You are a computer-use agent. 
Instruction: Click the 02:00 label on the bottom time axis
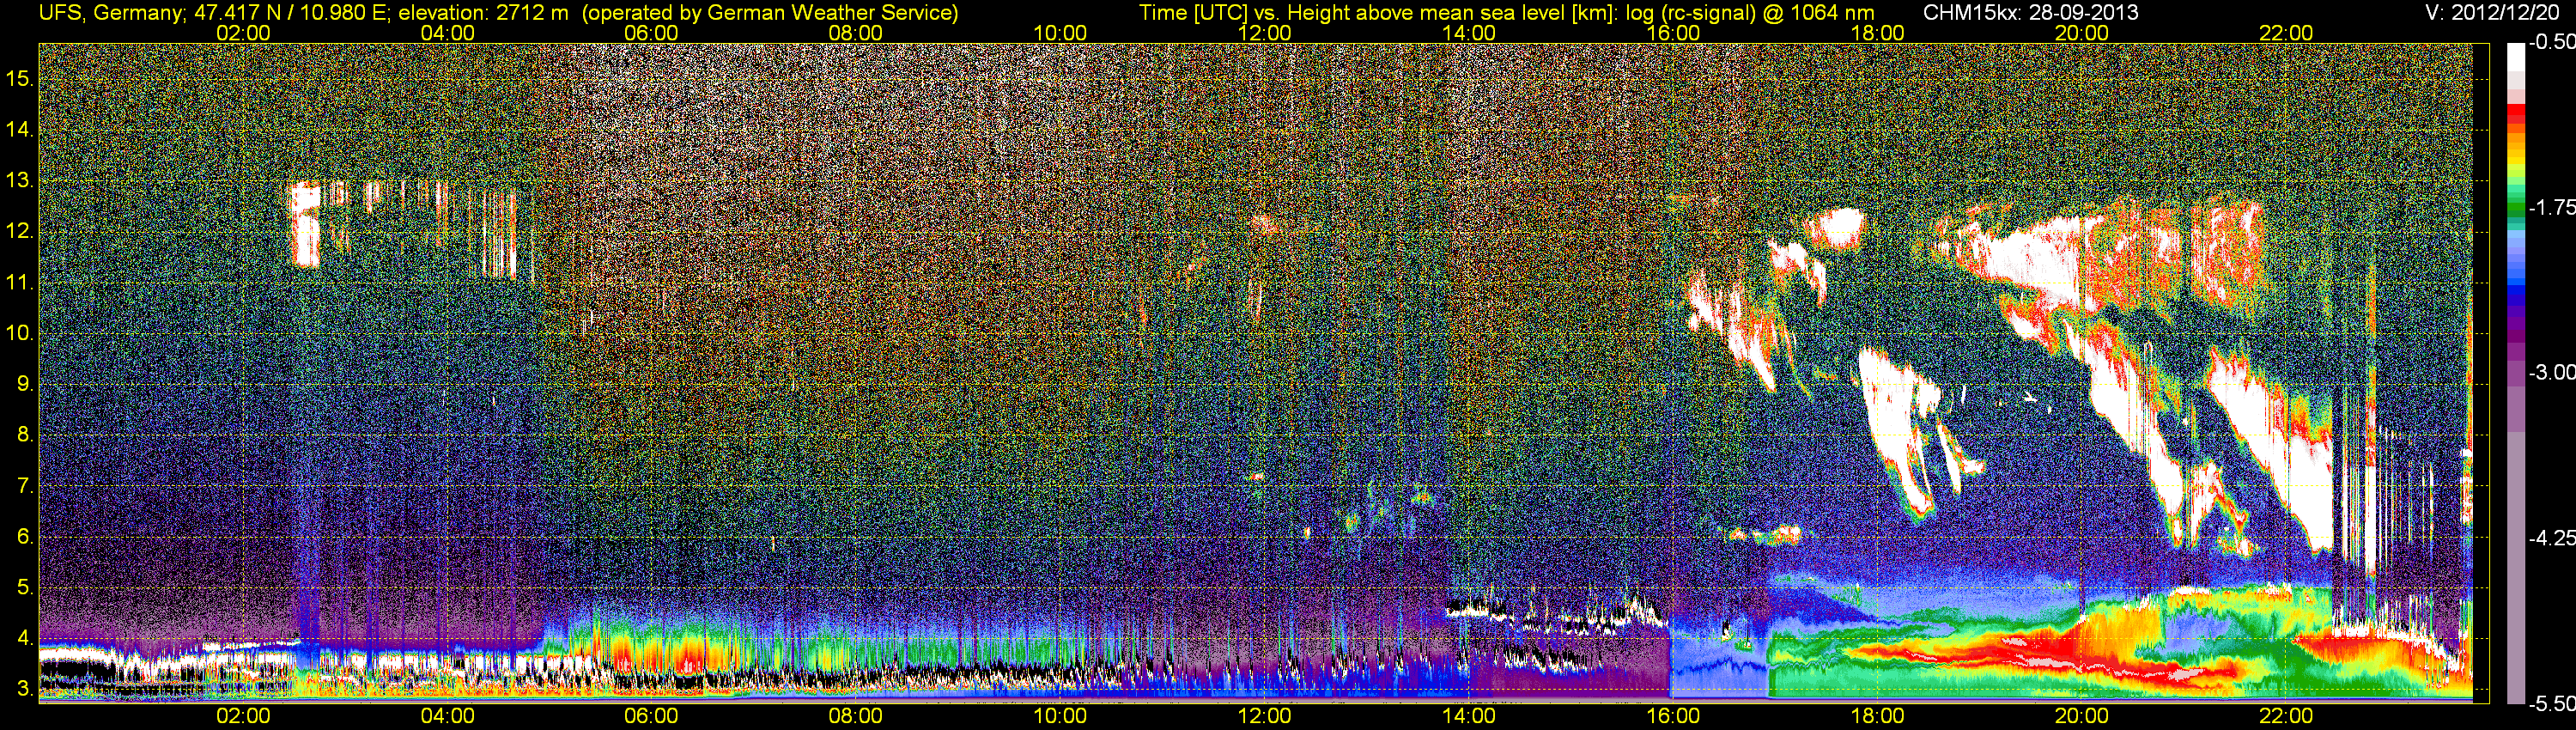[243, 716]
